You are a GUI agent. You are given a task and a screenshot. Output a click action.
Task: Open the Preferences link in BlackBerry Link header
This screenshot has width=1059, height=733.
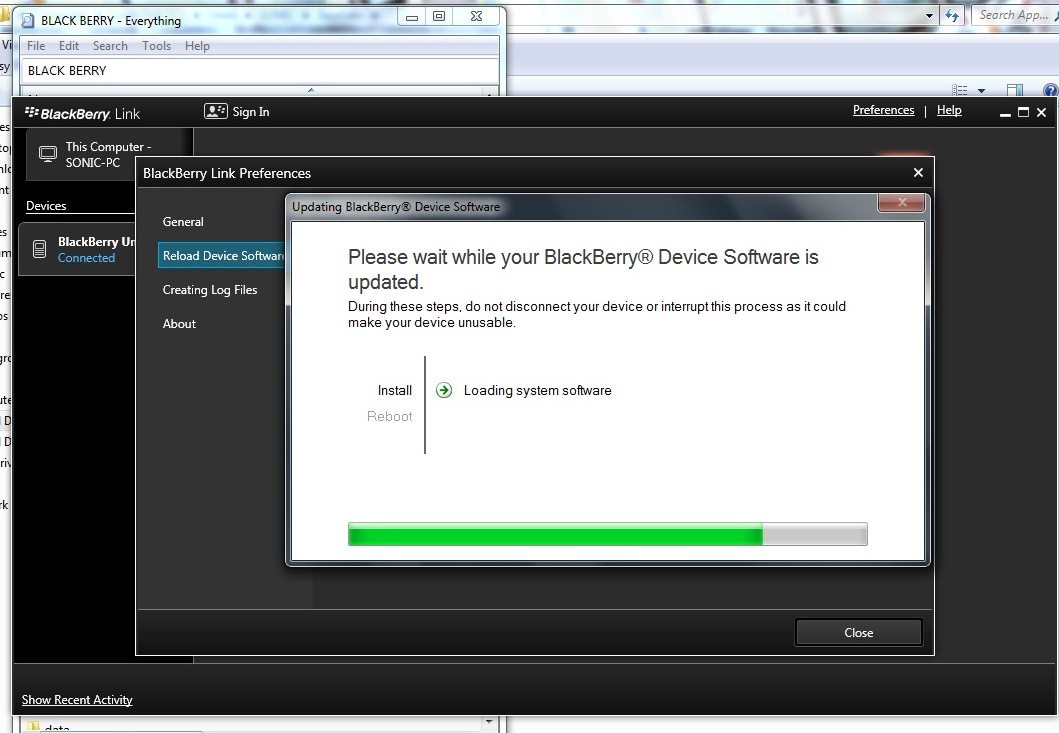tap(883, 110)
